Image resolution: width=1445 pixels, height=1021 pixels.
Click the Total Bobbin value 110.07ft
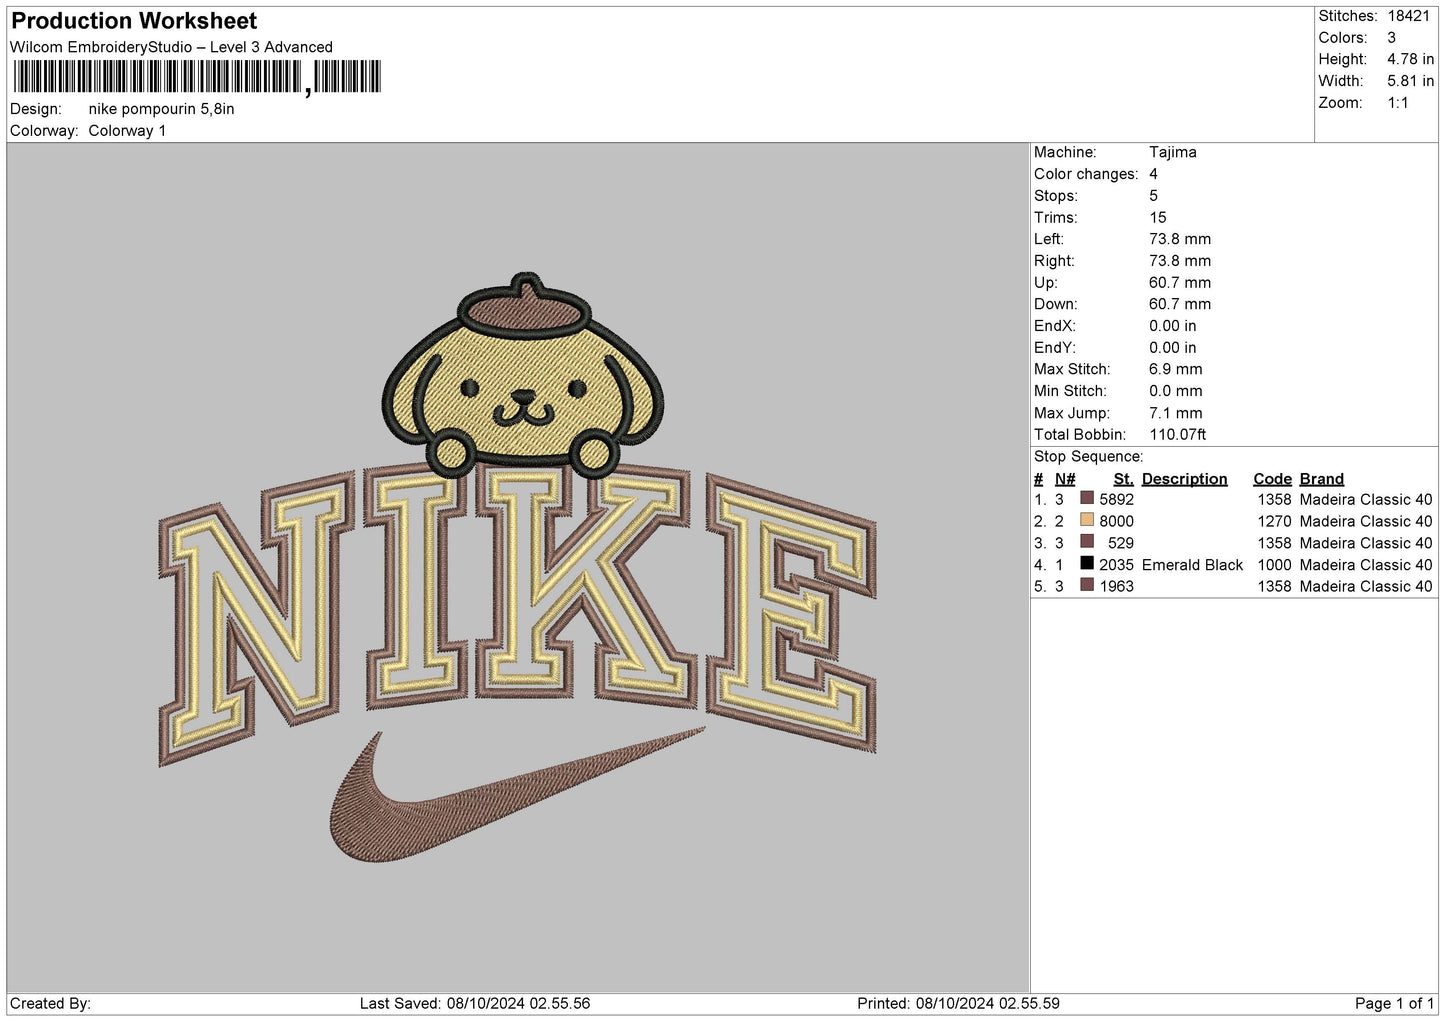coord(1178,435)
